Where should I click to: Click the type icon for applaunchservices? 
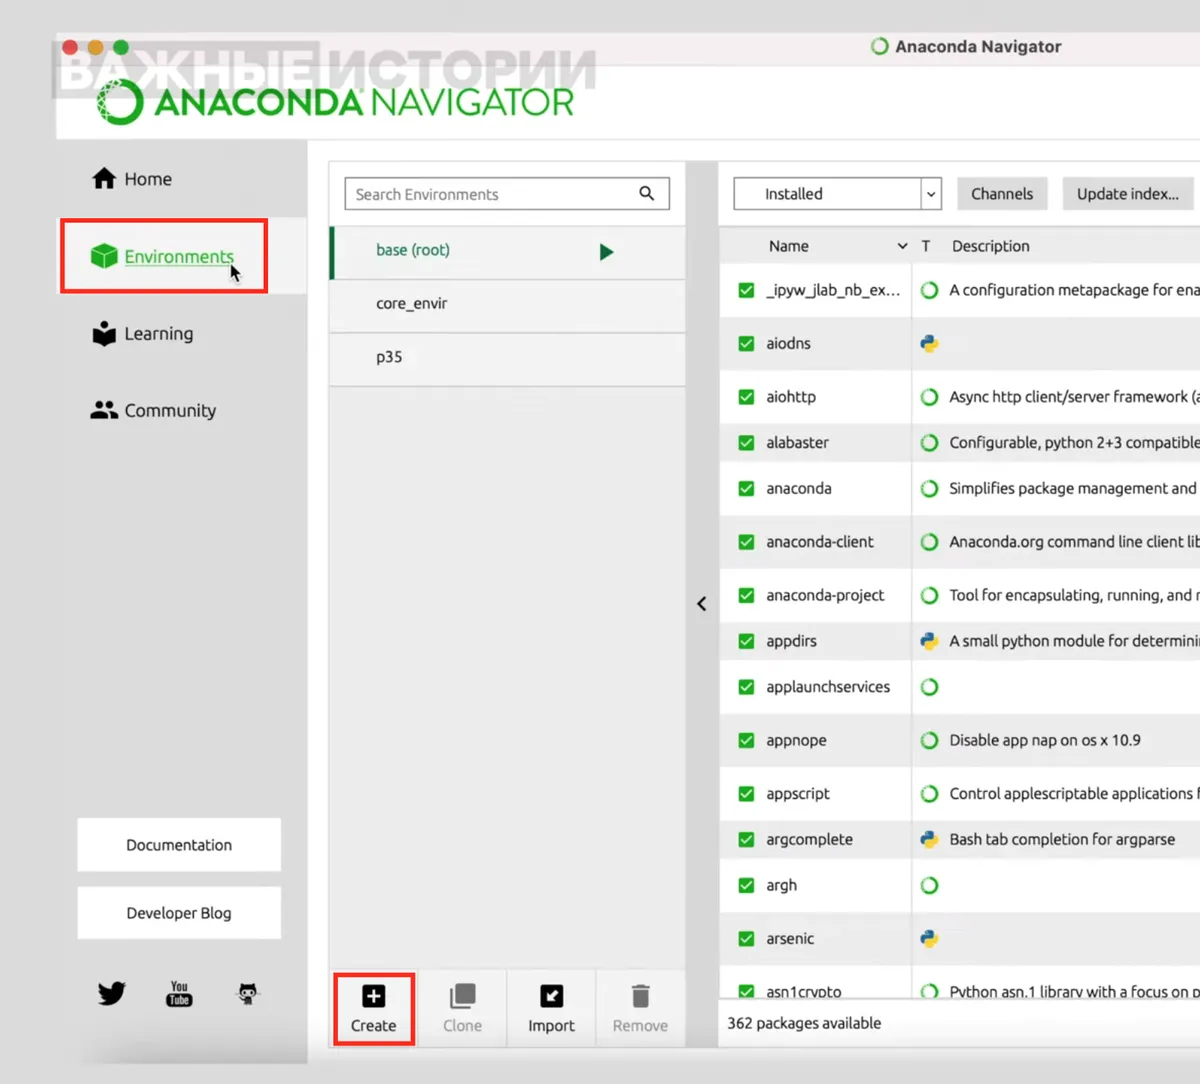(x=929, y=687)
